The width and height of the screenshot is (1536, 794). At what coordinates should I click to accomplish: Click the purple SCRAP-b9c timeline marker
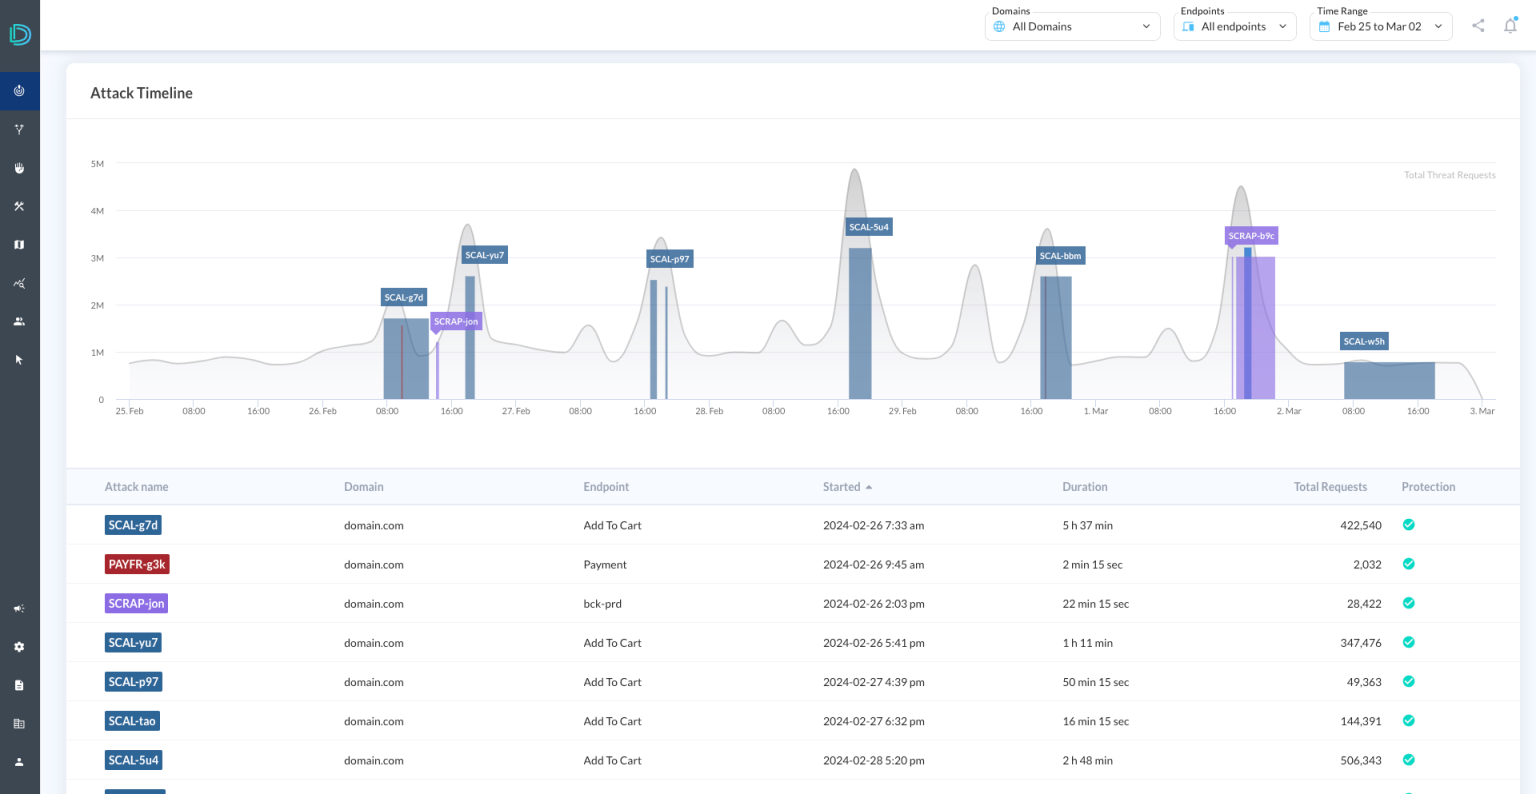tap(1251, 235)
